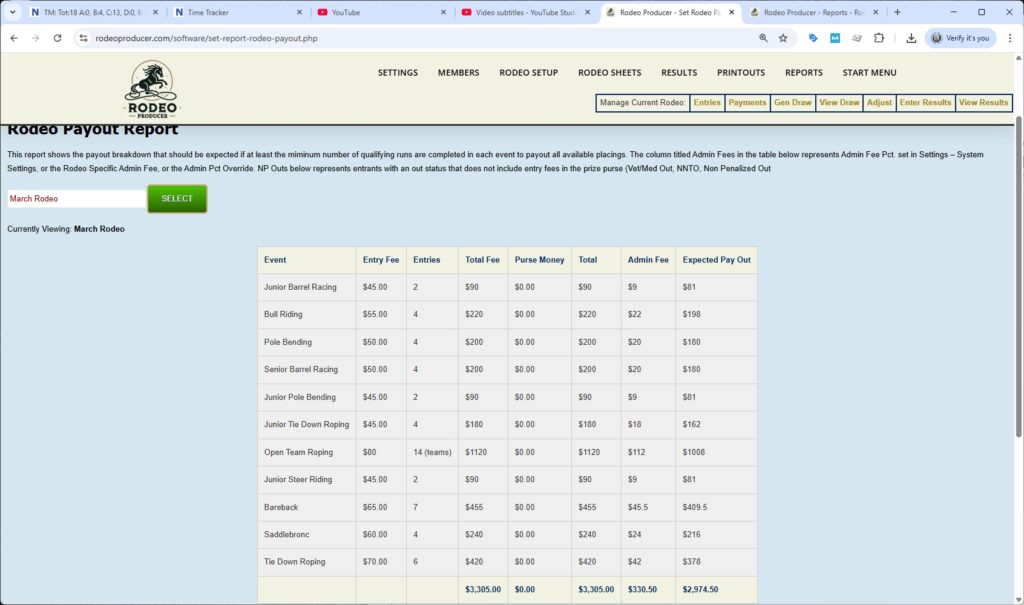Reload the Rodeo Payout Report page

pyautogui.click(x=58, y=38)
